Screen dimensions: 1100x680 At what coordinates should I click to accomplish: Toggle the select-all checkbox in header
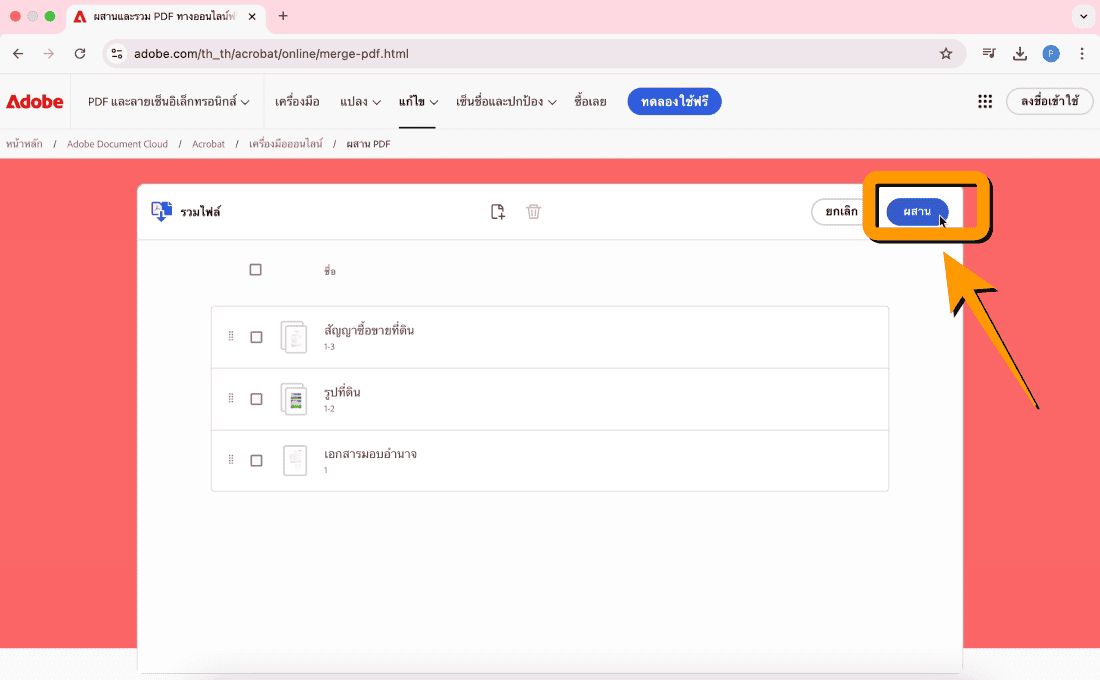pos(255,270)
